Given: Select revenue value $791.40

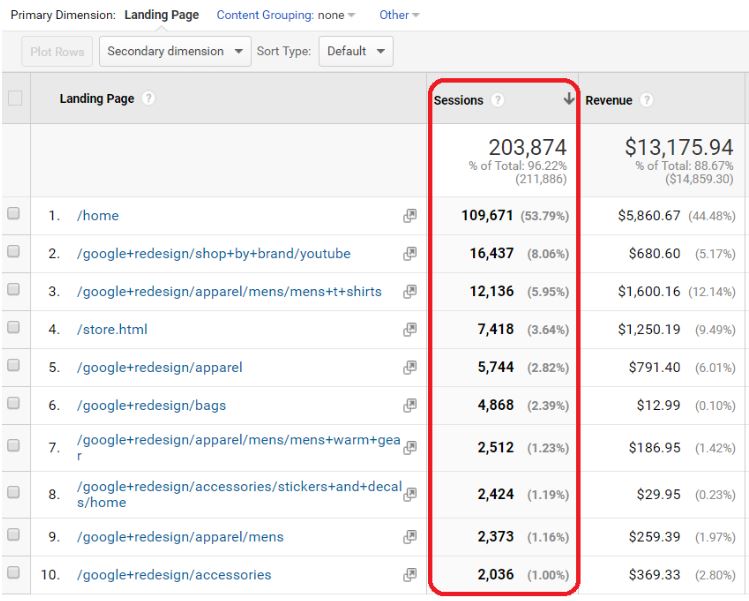Looking at the screenshot, I should [654, 367].
